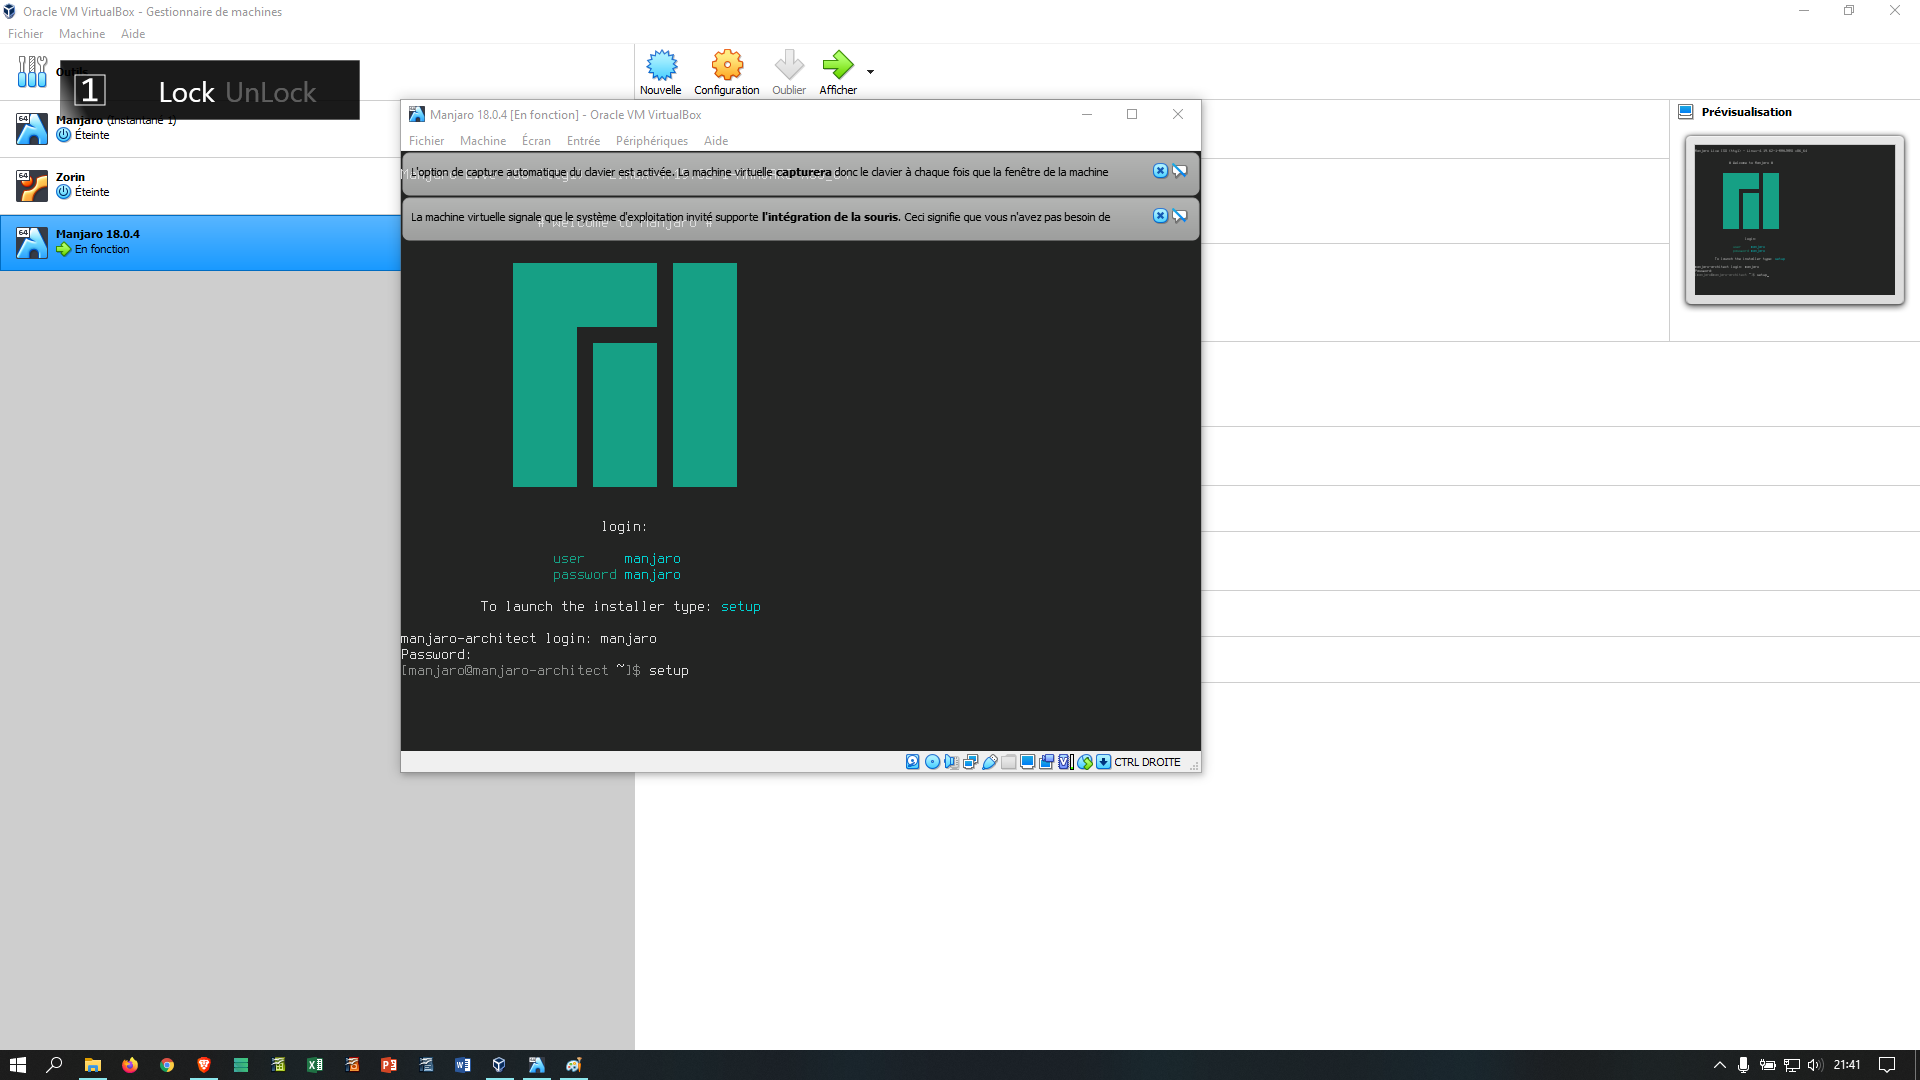Open Firefox from the taskbar
1920x1080 pixels.
130,1065
